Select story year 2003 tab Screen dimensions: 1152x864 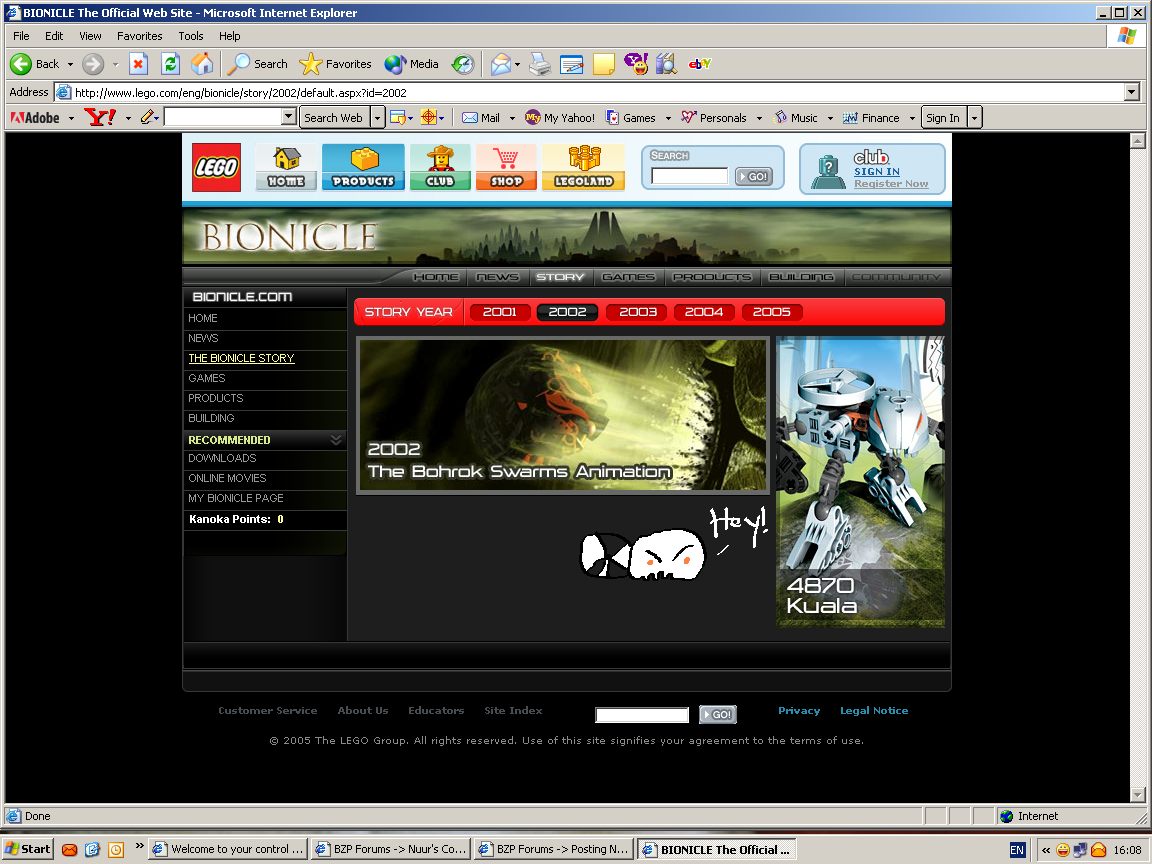tap(638, 312)
